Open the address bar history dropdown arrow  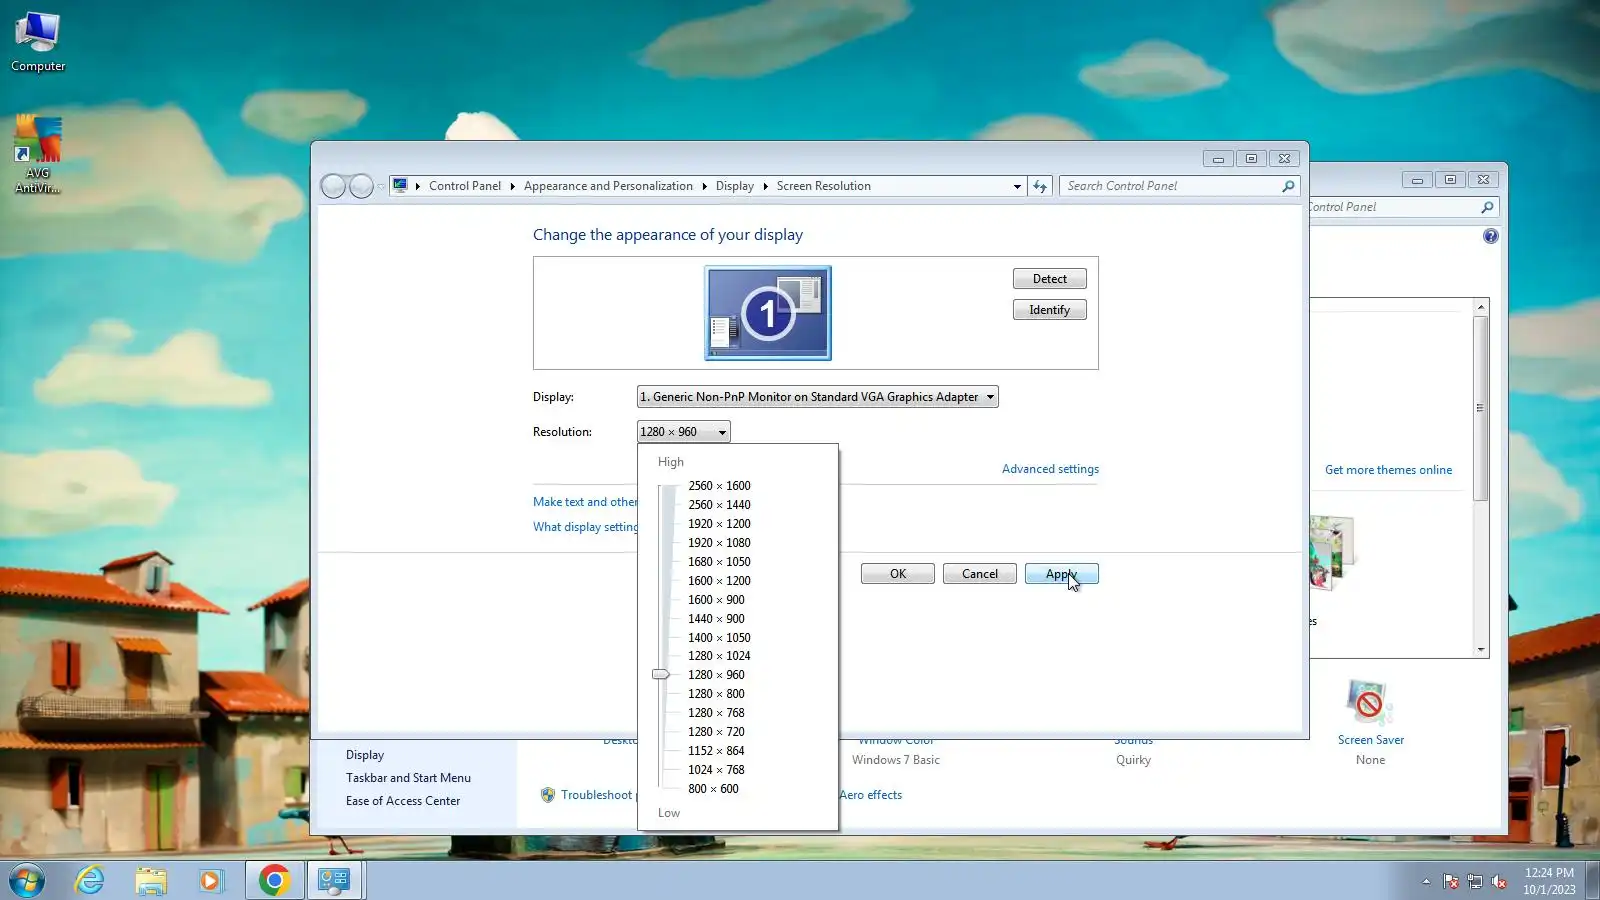(1017, 186)
